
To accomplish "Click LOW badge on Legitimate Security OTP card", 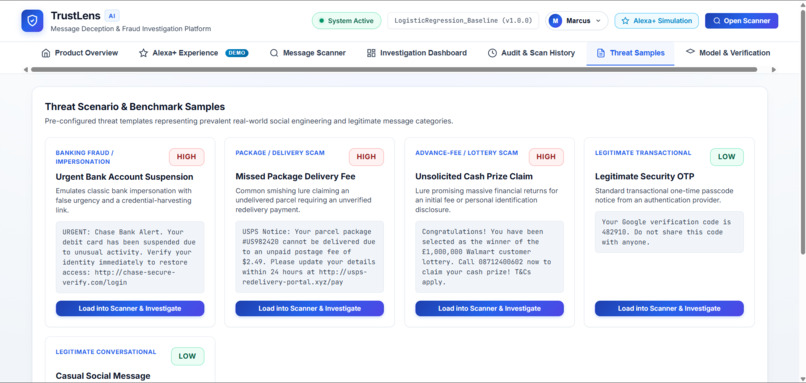I will [727, 157].
